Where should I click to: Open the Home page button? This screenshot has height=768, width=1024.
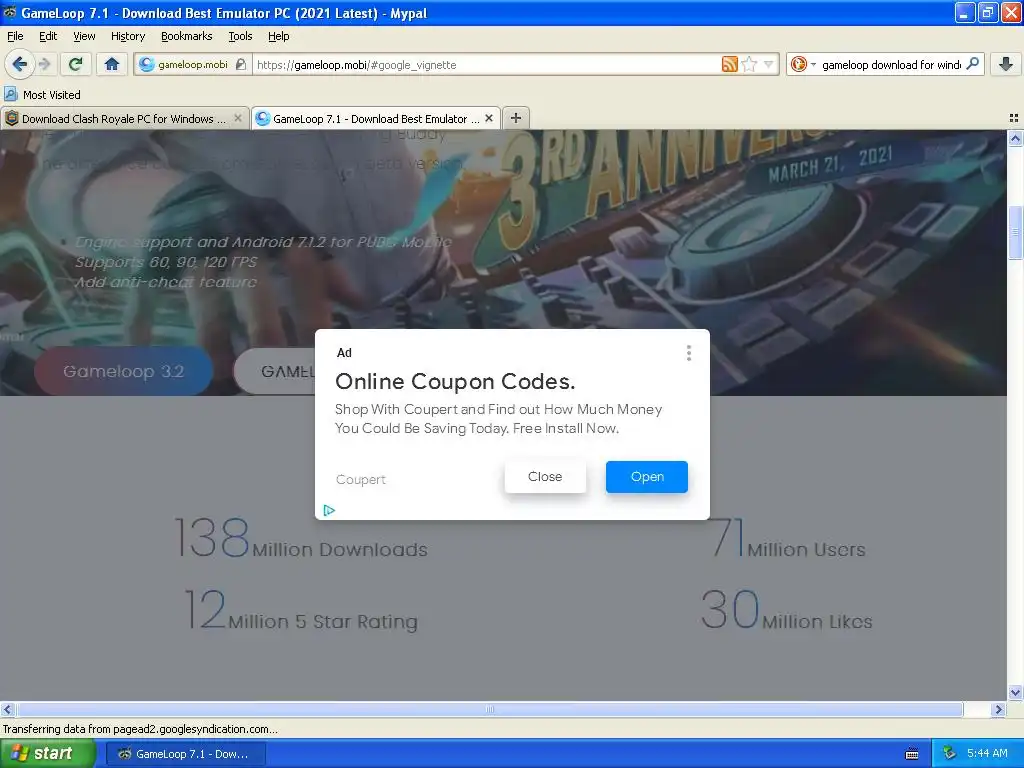tap(112, 64)
